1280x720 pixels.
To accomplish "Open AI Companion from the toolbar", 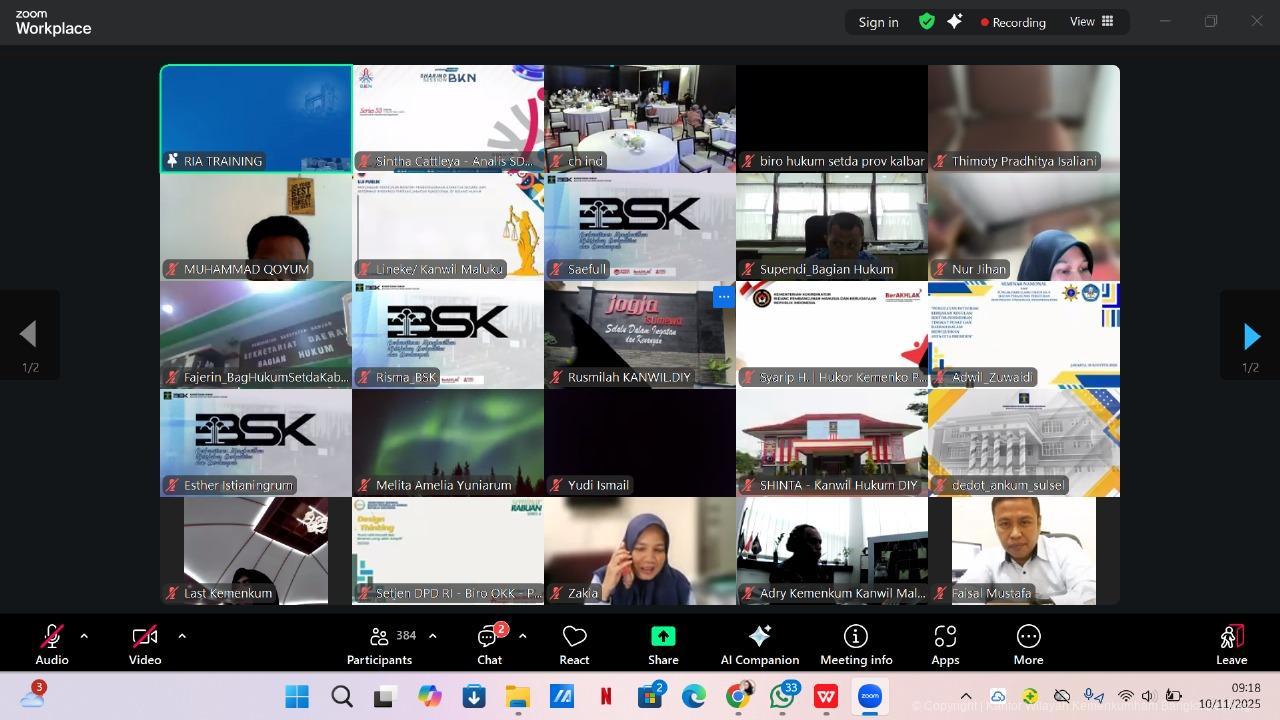I will (x=759, y=644).
